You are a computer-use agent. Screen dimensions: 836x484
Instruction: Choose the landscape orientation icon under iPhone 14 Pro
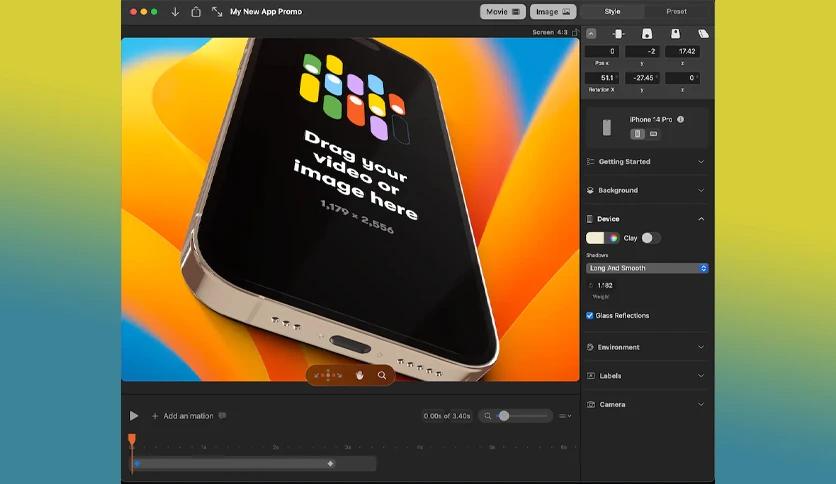coord(653,134)
